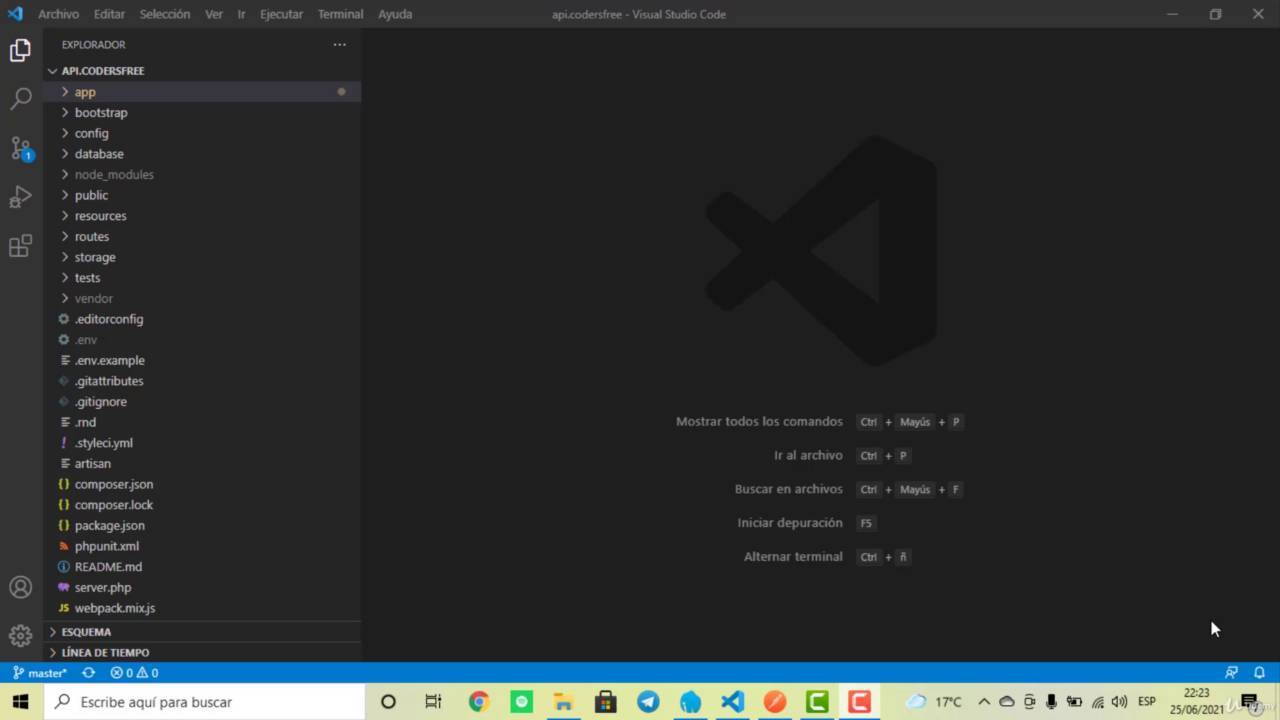Click the Accounts icon in activity bar
Image resolution: width=1280 pixels, height=720 pixels.
click(x=21, y=587)
